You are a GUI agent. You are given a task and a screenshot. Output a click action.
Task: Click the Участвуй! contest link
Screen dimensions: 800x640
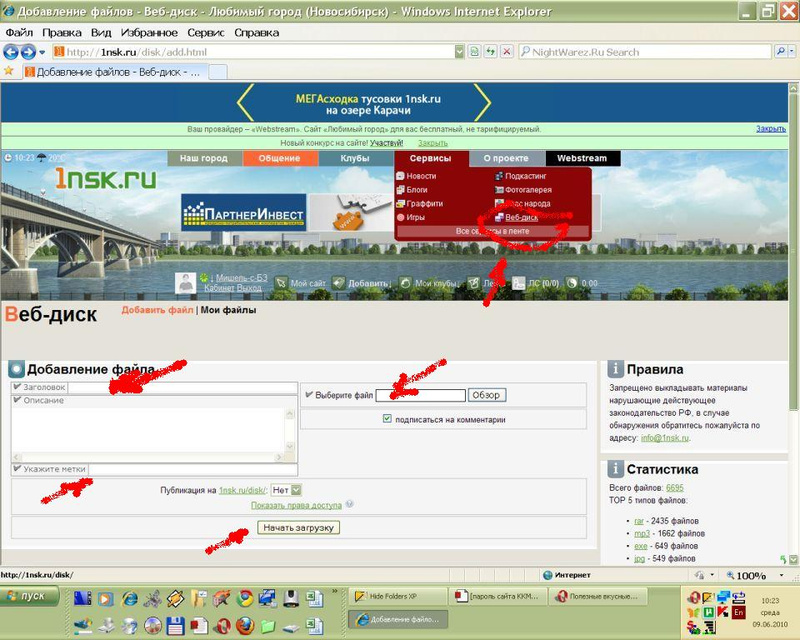point(386,143)
